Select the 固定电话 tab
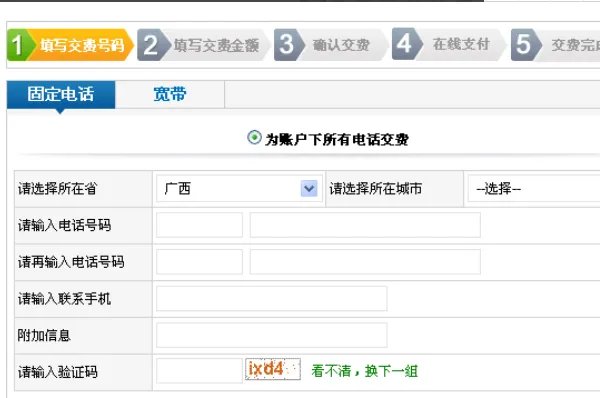 coord(61,95)
